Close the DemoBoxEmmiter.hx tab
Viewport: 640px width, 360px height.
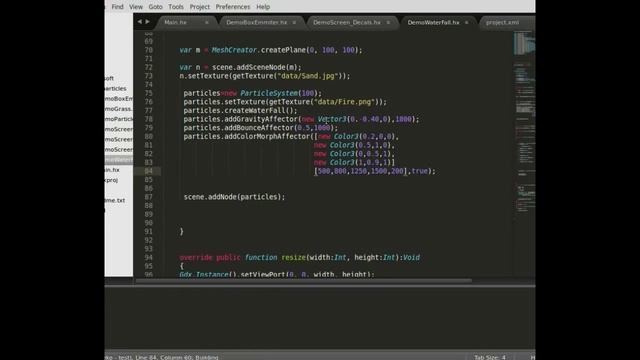click(294, 22)
